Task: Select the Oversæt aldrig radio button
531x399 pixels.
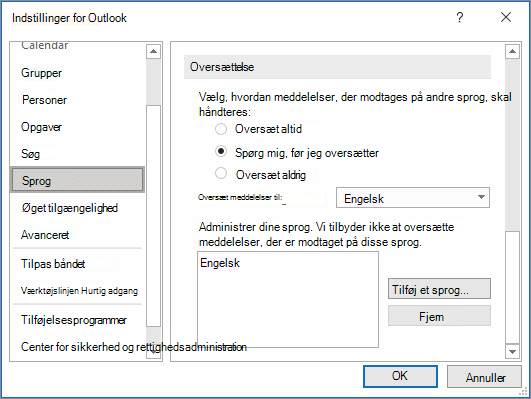Action: pos(221,173)
